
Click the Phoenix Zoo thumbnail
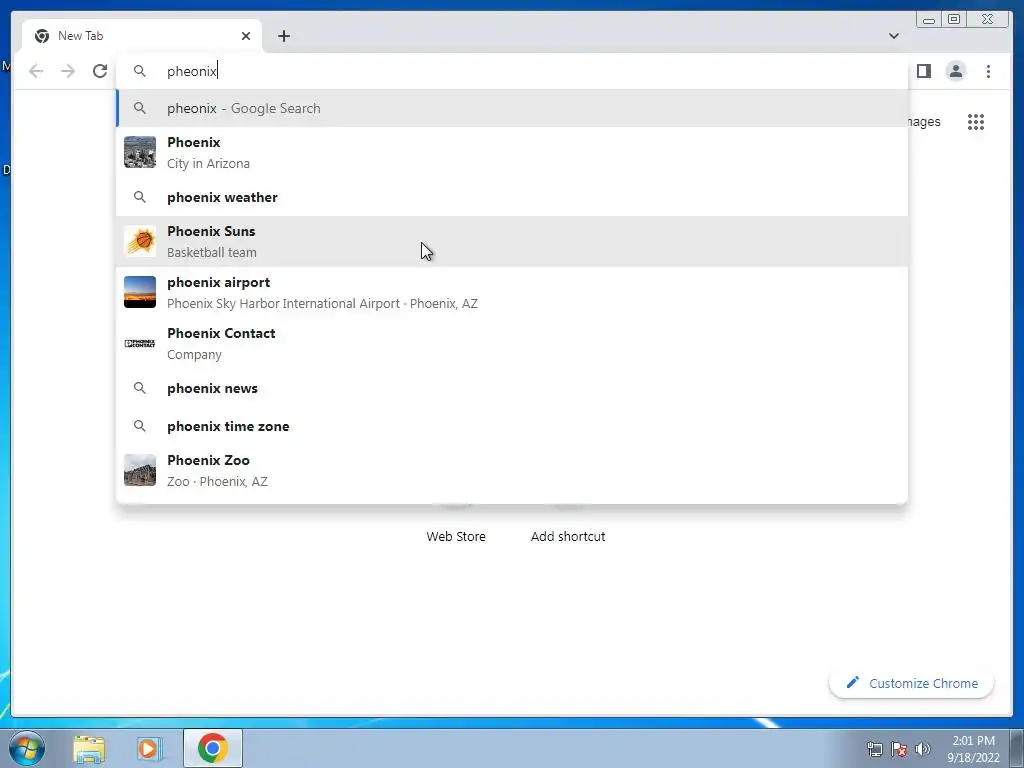point(140,470)
